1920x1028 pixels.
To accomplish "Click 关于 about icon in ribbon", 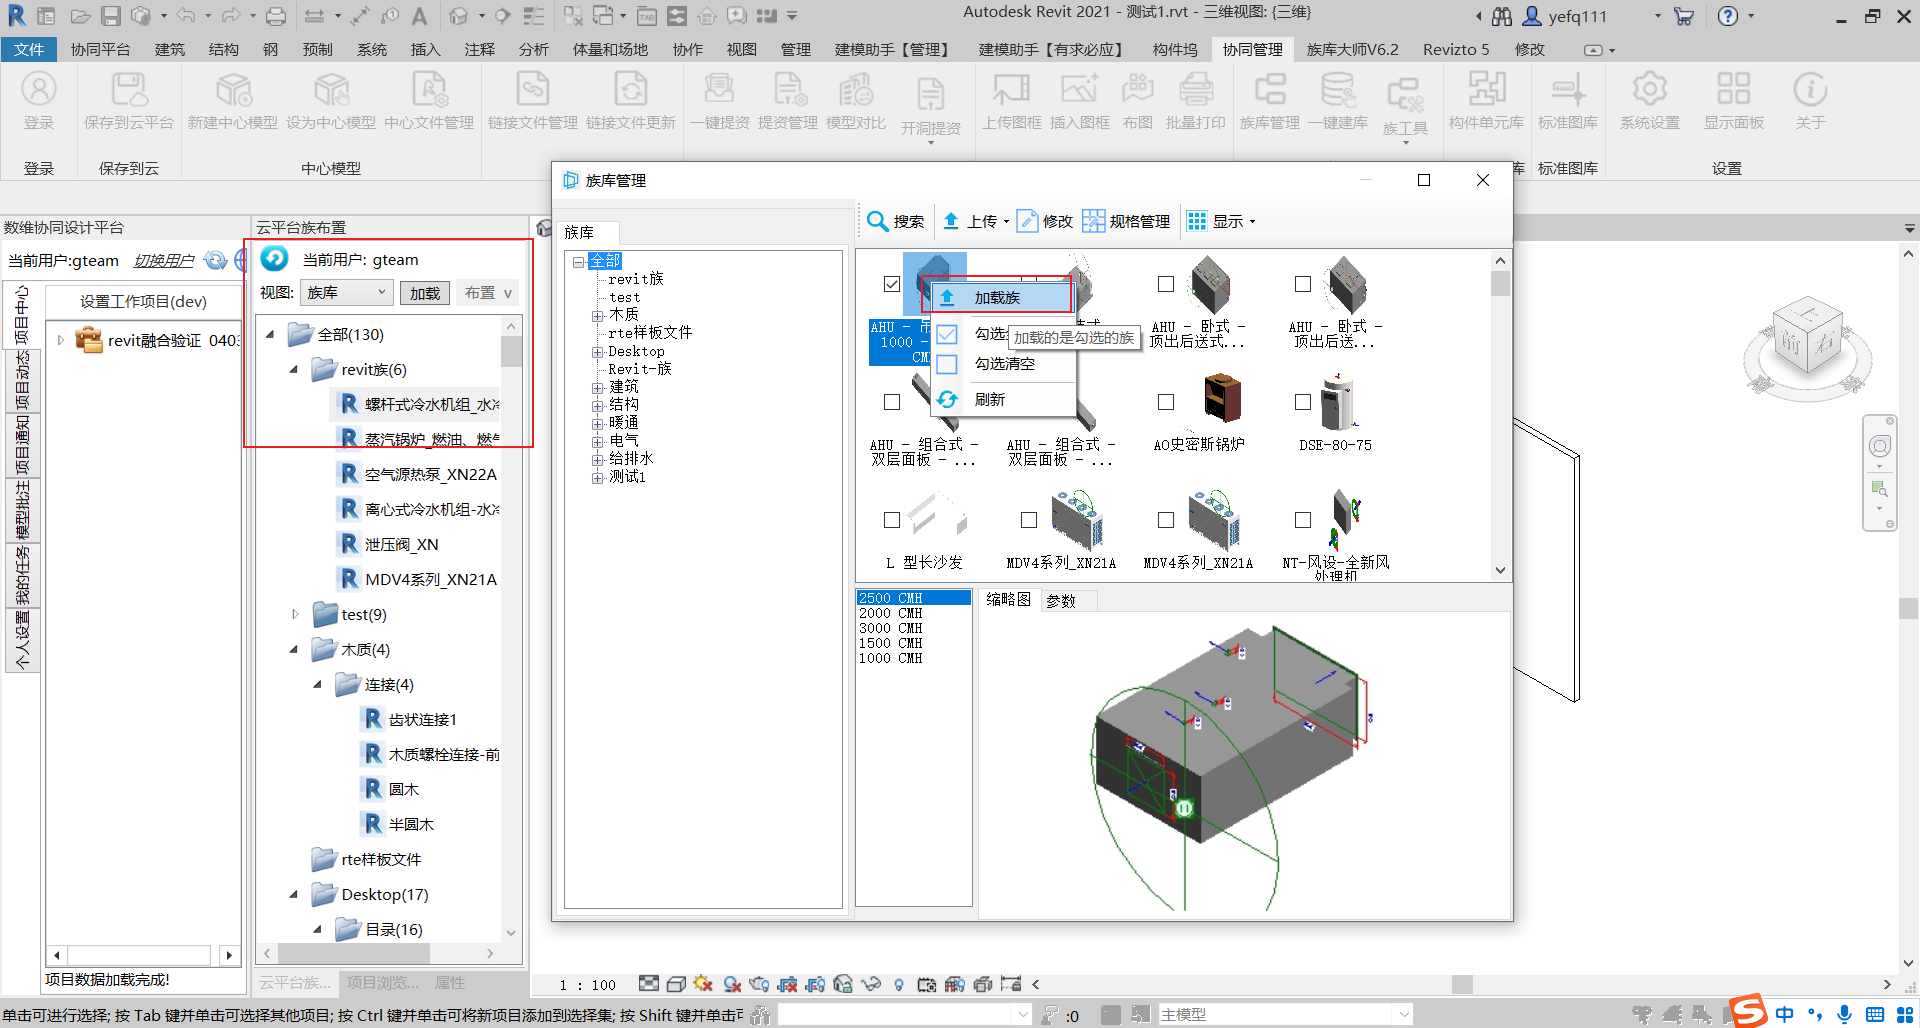I will coord(1810,90).
